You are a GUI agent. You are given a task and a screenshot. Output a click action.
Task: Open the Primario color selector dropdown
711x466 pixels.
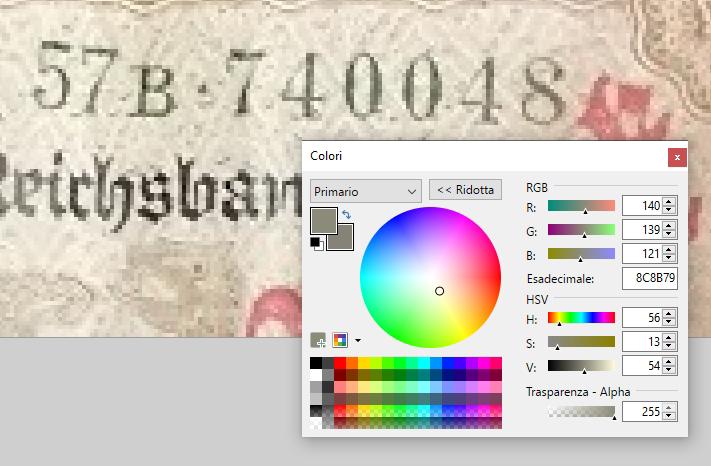click(x=366, y=190)
